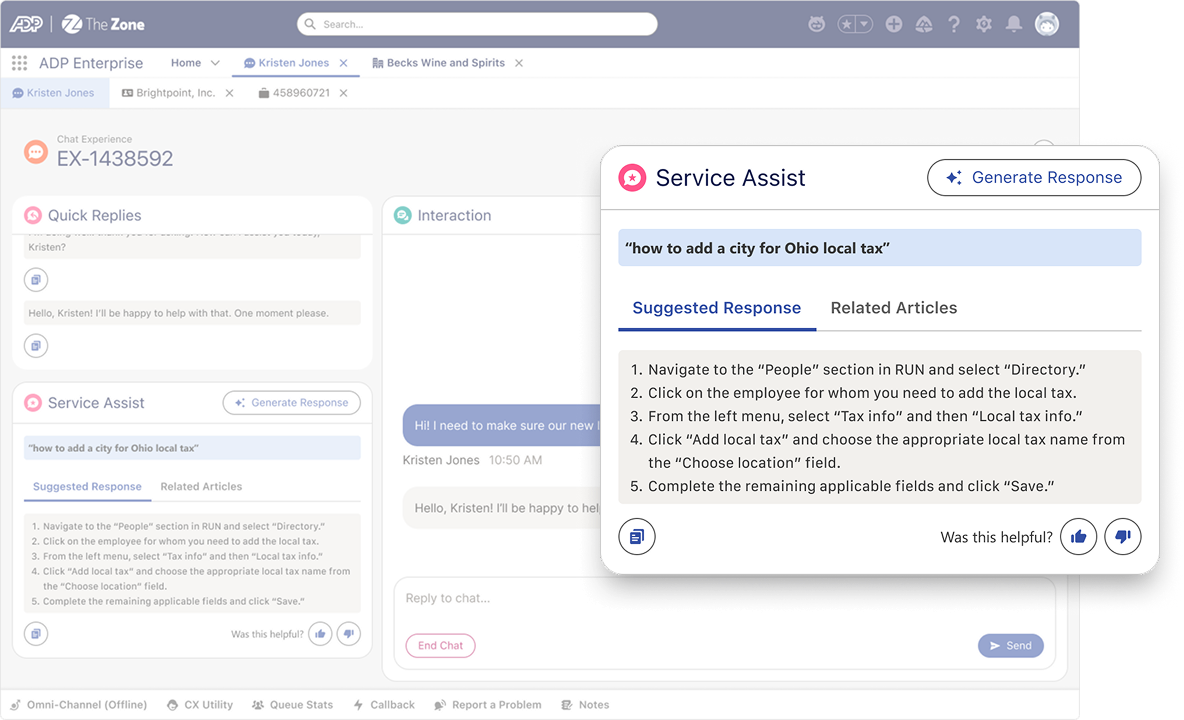Image resolution: width=1184 pixels, height=720 pixels.
Task: Open Omni-Channel (Offline) status panel
Action: point(79,705)
